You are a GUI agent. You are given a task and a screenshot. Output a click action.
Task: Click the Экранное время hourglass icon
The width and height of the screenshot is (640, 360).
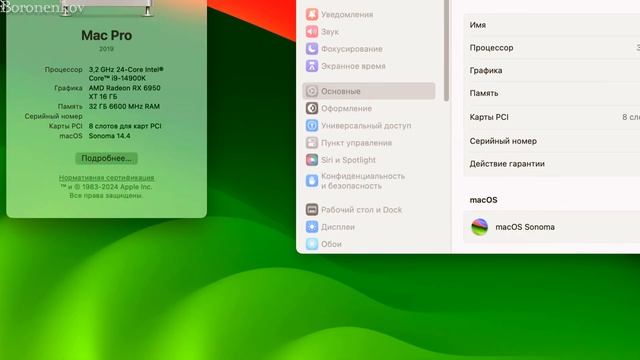click(312, 66)
